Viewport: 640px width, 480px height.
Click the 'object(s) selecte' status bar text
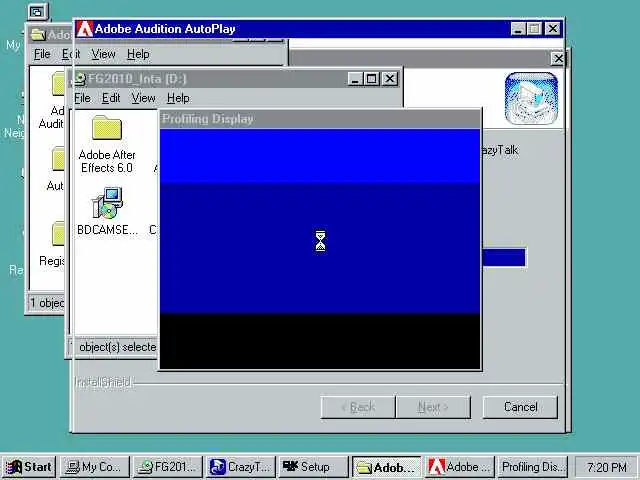coord(118,347)
